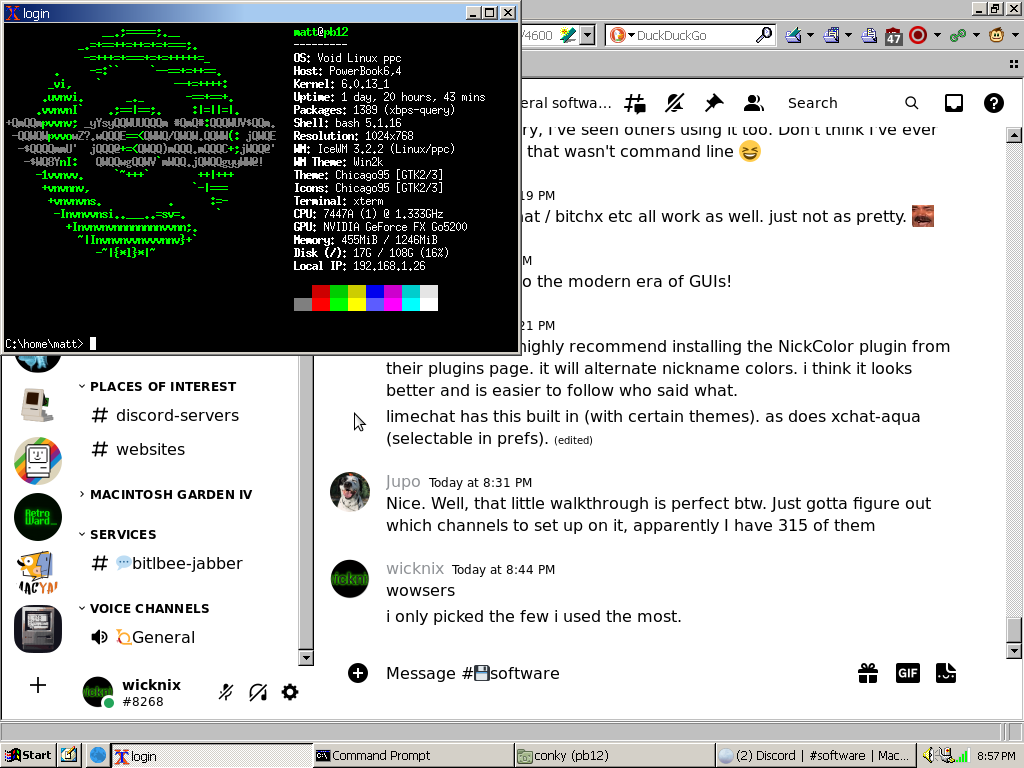Click the calendar icon showing 47
The width and height of the screenshot is (1024, 768).
[893, 36]
